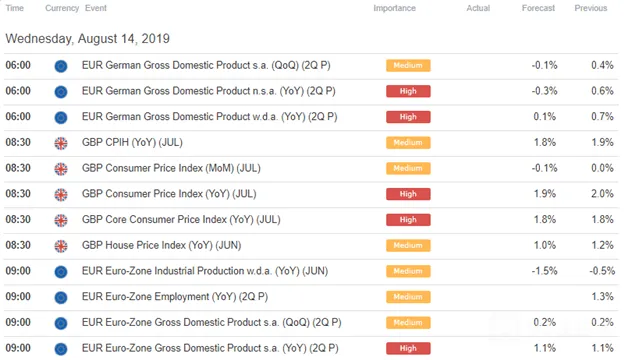The height and width of the screenshot is (360, 624).
Task: Click forecast 1.0% for House Price Index
Action: [545, 245]
